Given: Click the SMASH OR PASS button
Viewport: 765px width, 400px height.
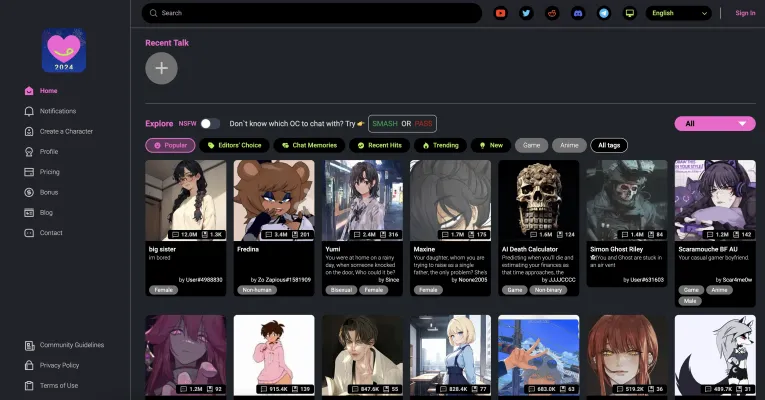Looking at the screenshot, I should pos(402,124).
